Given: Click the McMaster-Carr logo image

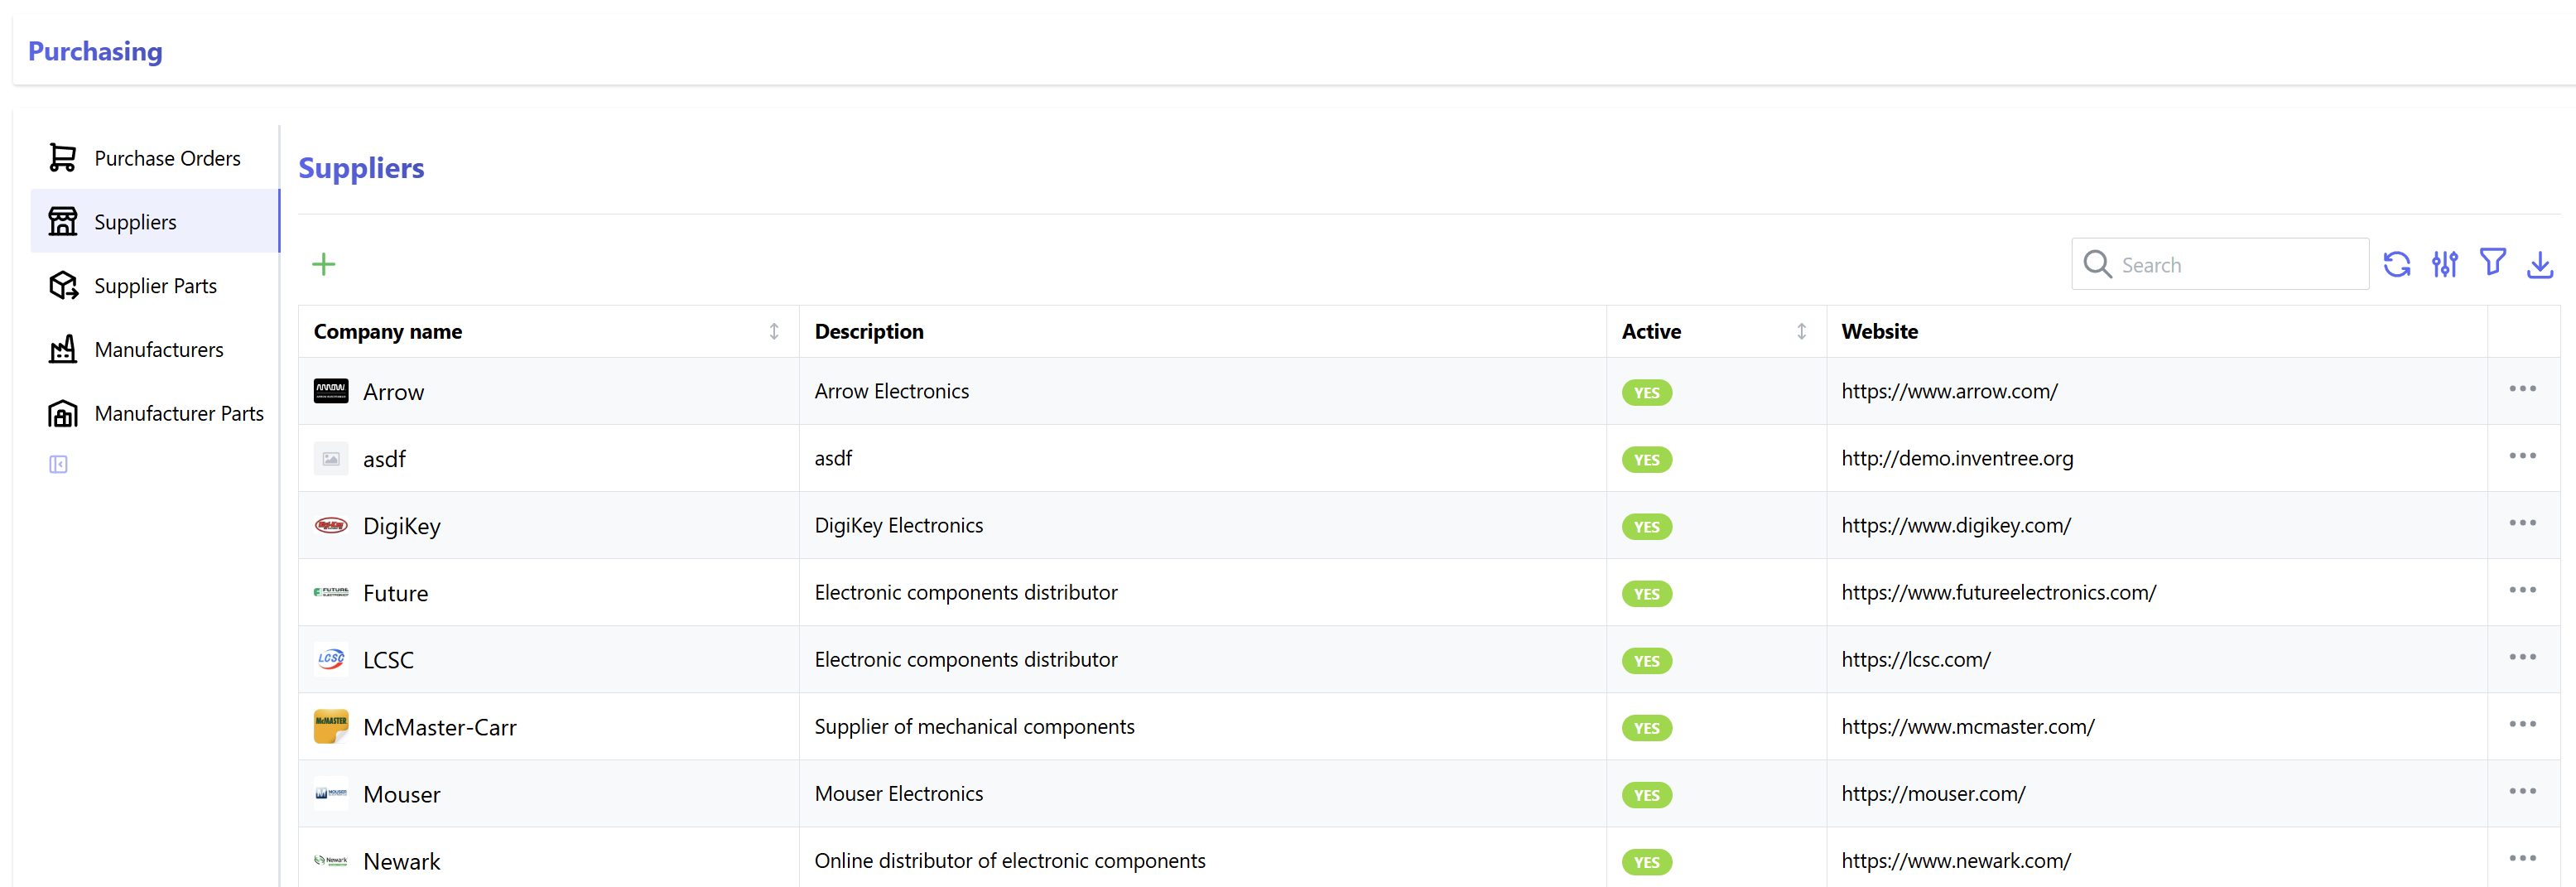Looking at the screenshot, I should (x=331, y=726).
